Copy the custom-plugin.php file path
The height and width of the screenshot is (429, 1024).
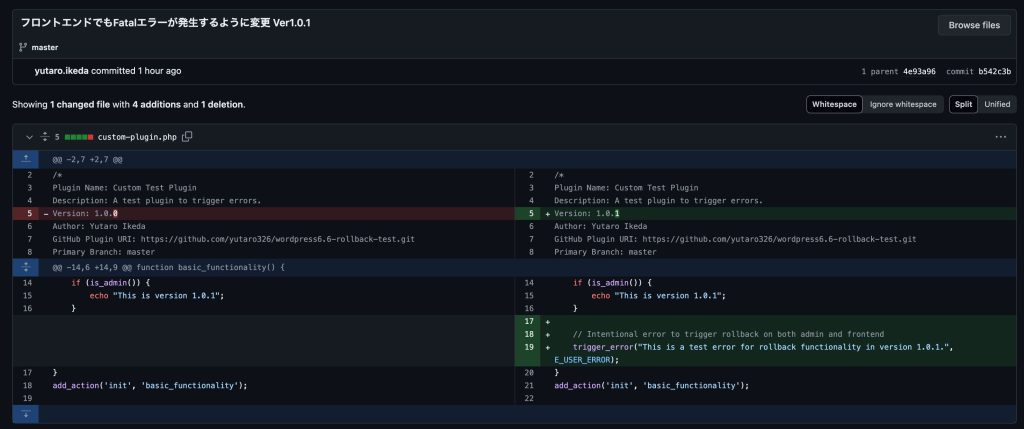pos(187,136)
